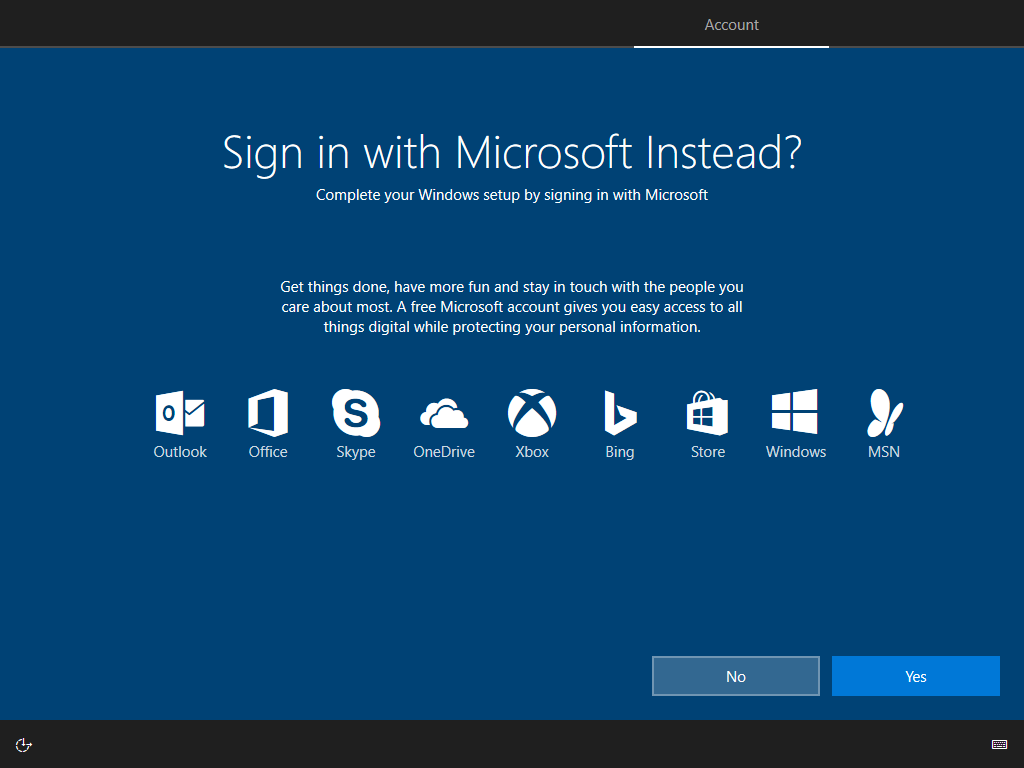Click the Account label in the top bar
The width and height of the screenshot is (1024, 768).
pyautogui.click(x=731, y=24)
